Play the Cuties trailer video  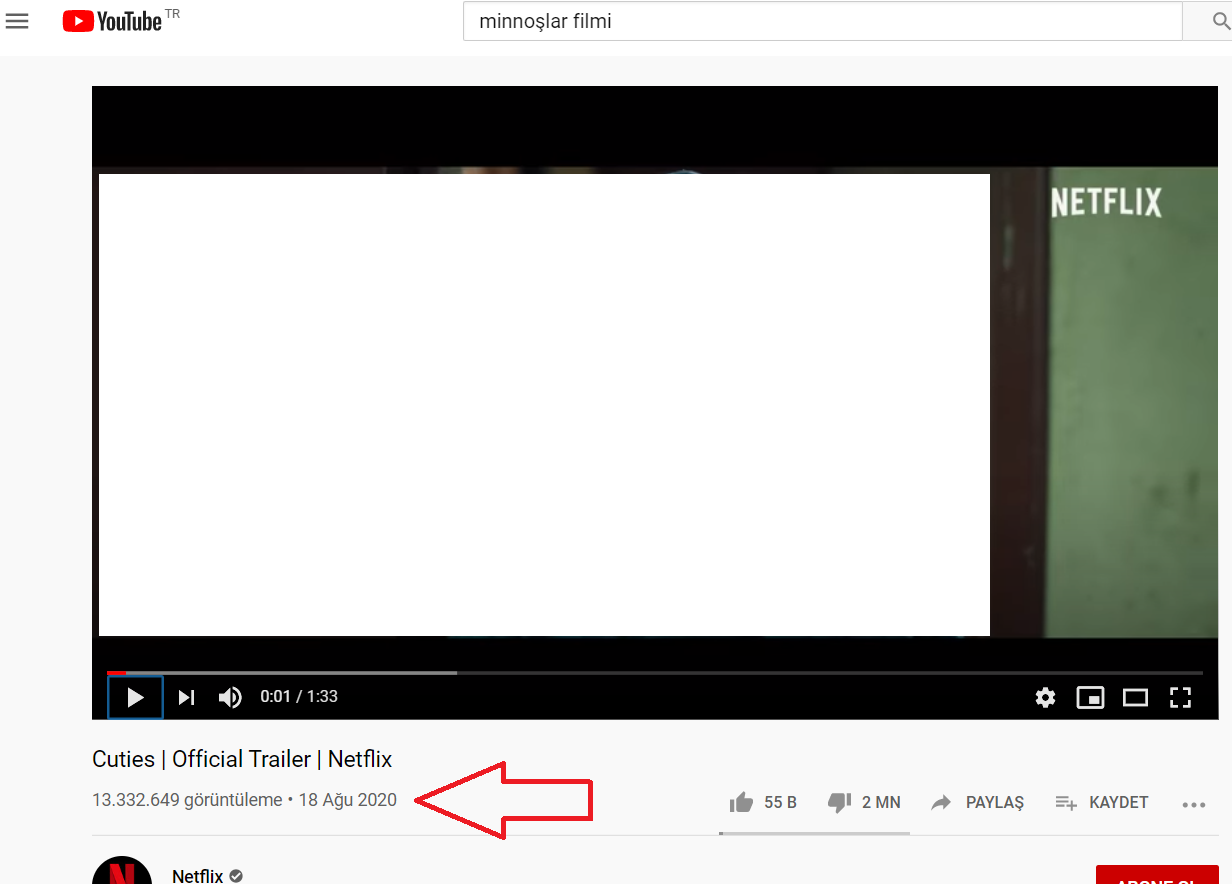tap(136, 697)
